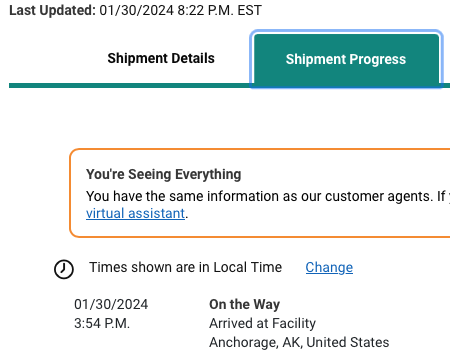
Task: Click the You're Seeing Everything heading
Action: coord(163,174)
